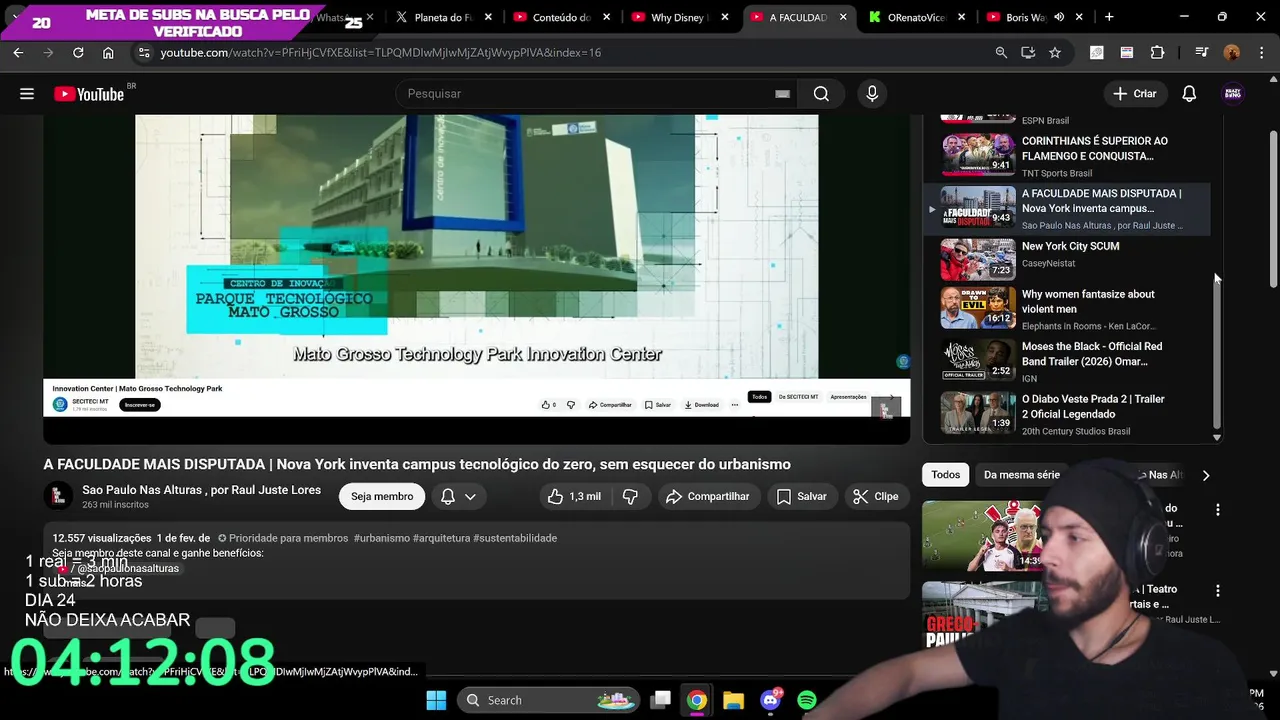Select the Todos chip
This screenshot has height=720, width=1280.
(x=945, y=475)
